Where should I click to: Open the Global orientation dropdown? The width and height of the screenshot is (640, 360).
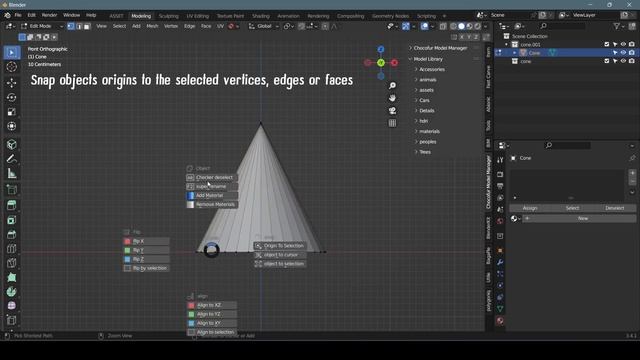tap(264, 26)
